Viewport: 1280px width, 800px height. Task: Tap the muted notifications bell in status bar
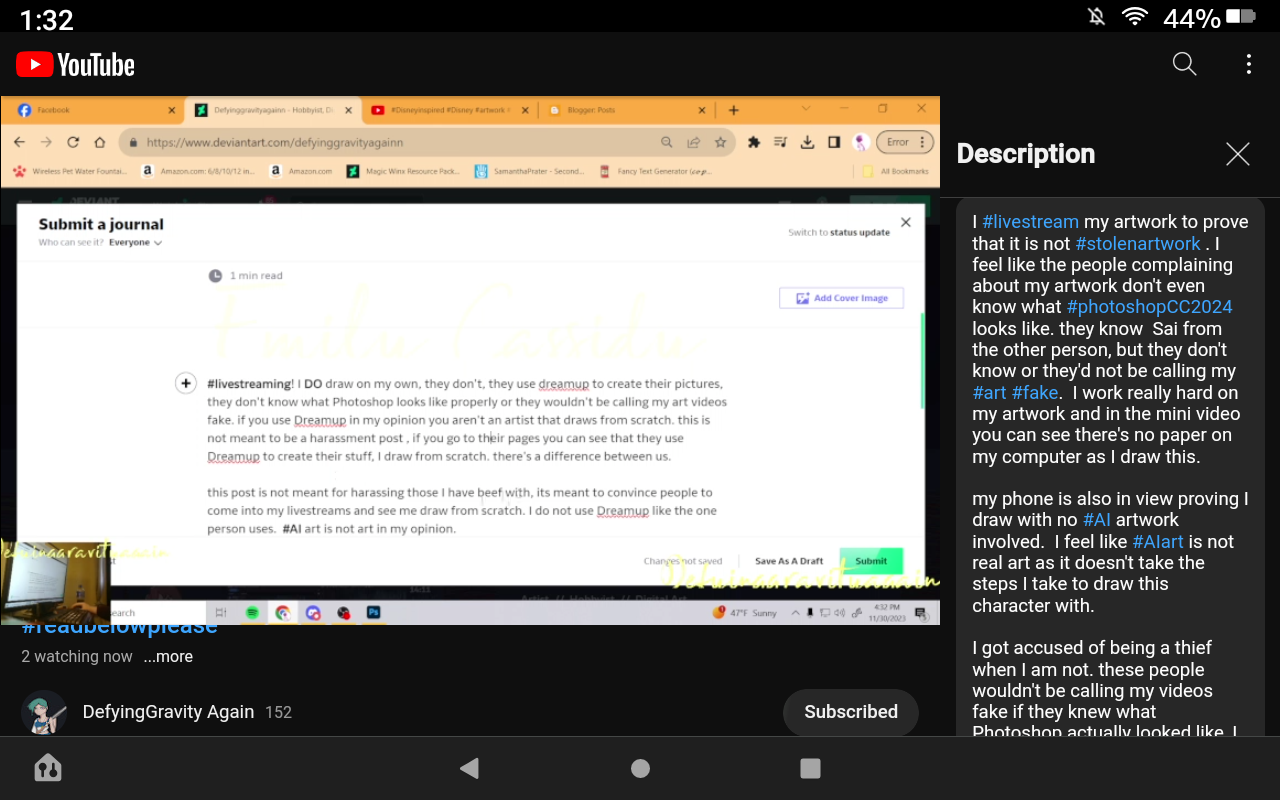pos(1097,17)
